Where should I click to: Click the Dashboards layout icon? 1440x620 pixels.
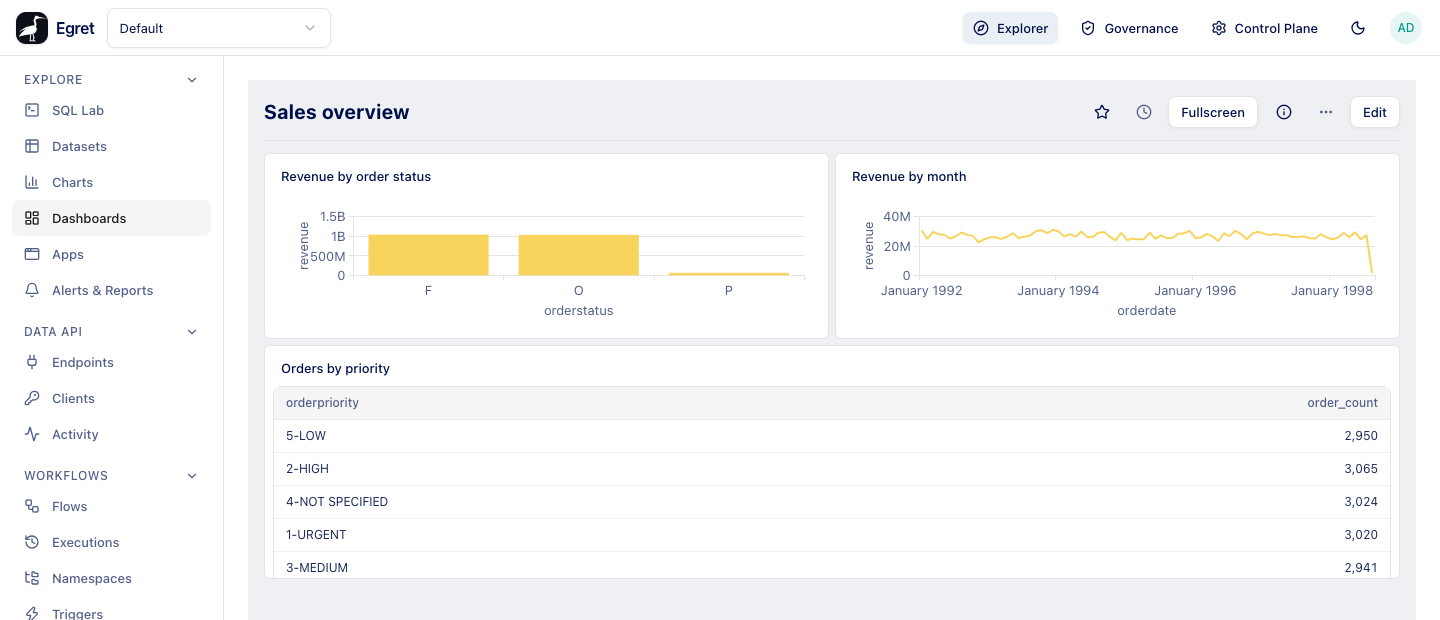coord(32,218)
